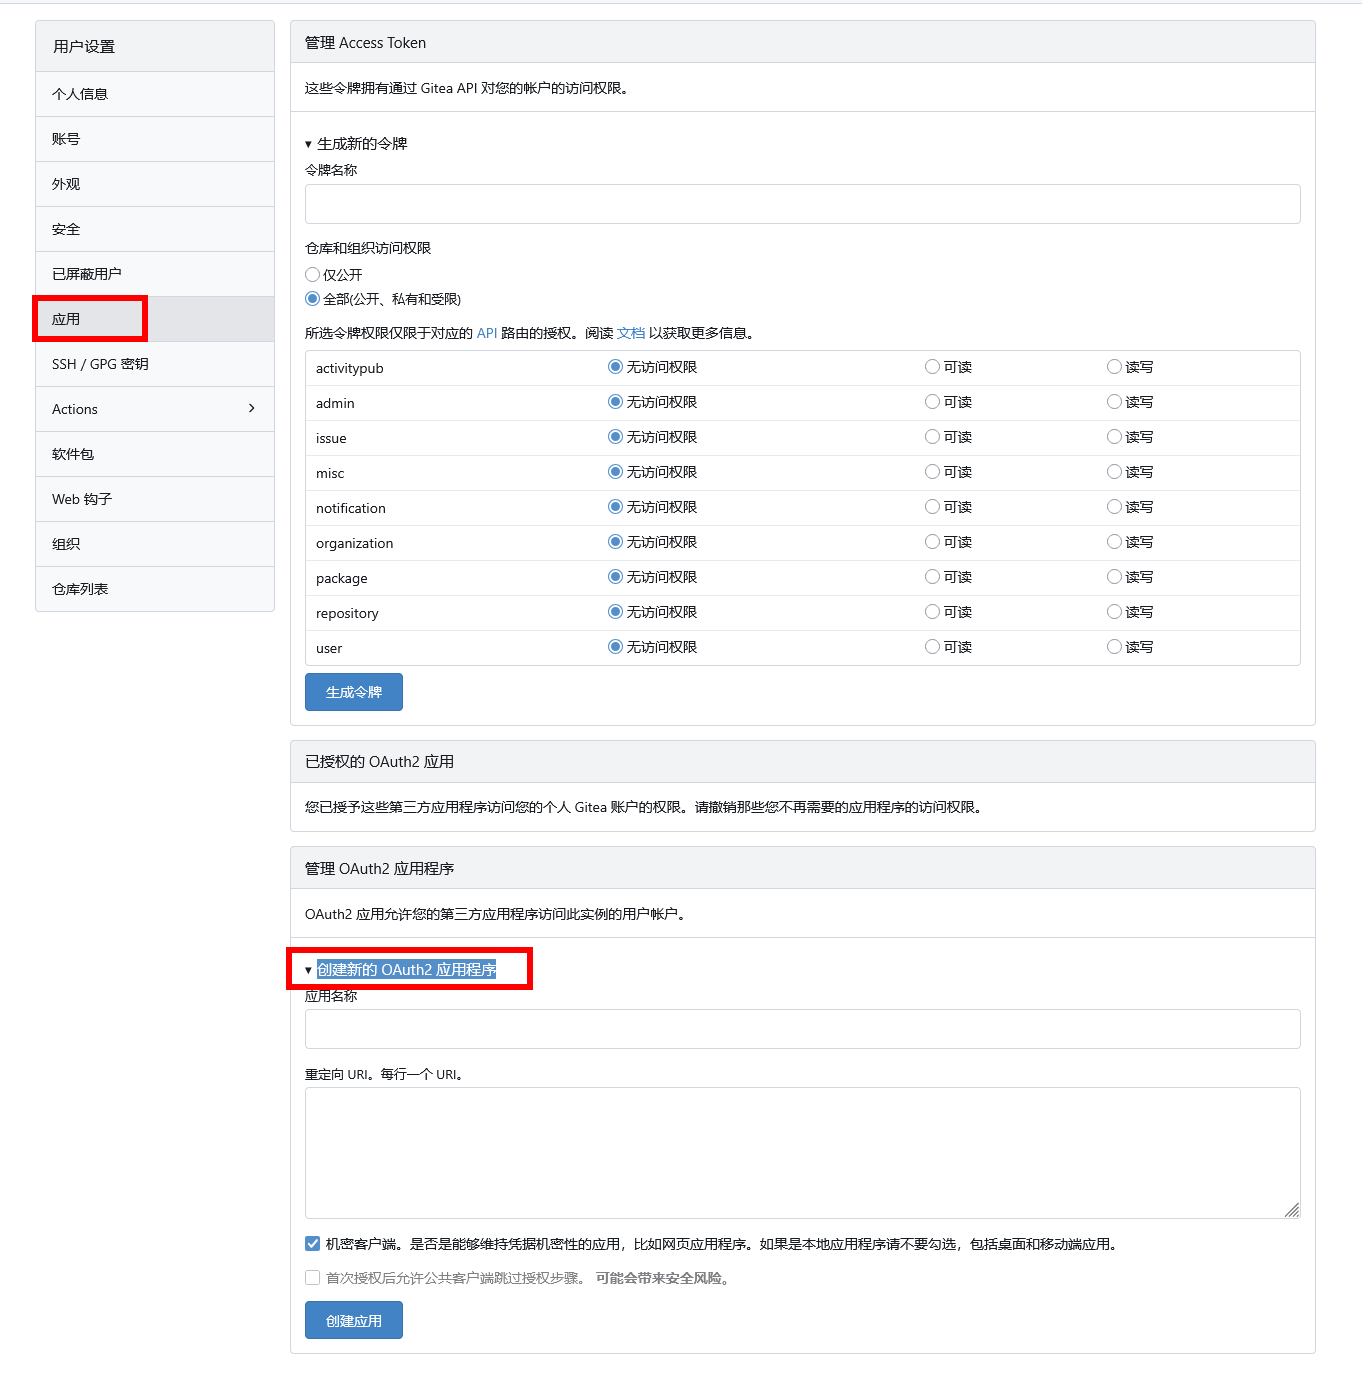Image resolution: width=1362 pixels, height=1375 pixels.
Task: Click the 创建应用 button
Action: (x=353, y=1320)
